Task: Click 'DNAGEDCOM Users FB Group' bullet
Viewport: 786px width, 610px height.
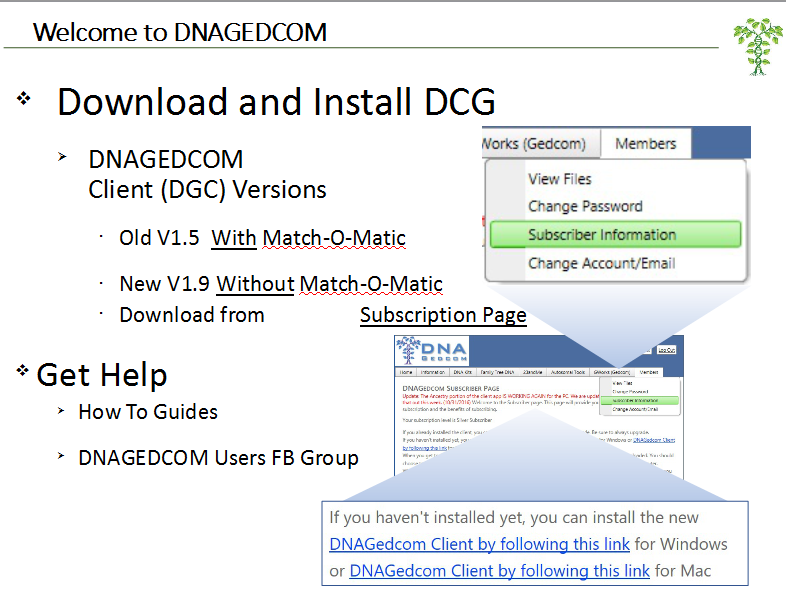Action: click(218, 458)
